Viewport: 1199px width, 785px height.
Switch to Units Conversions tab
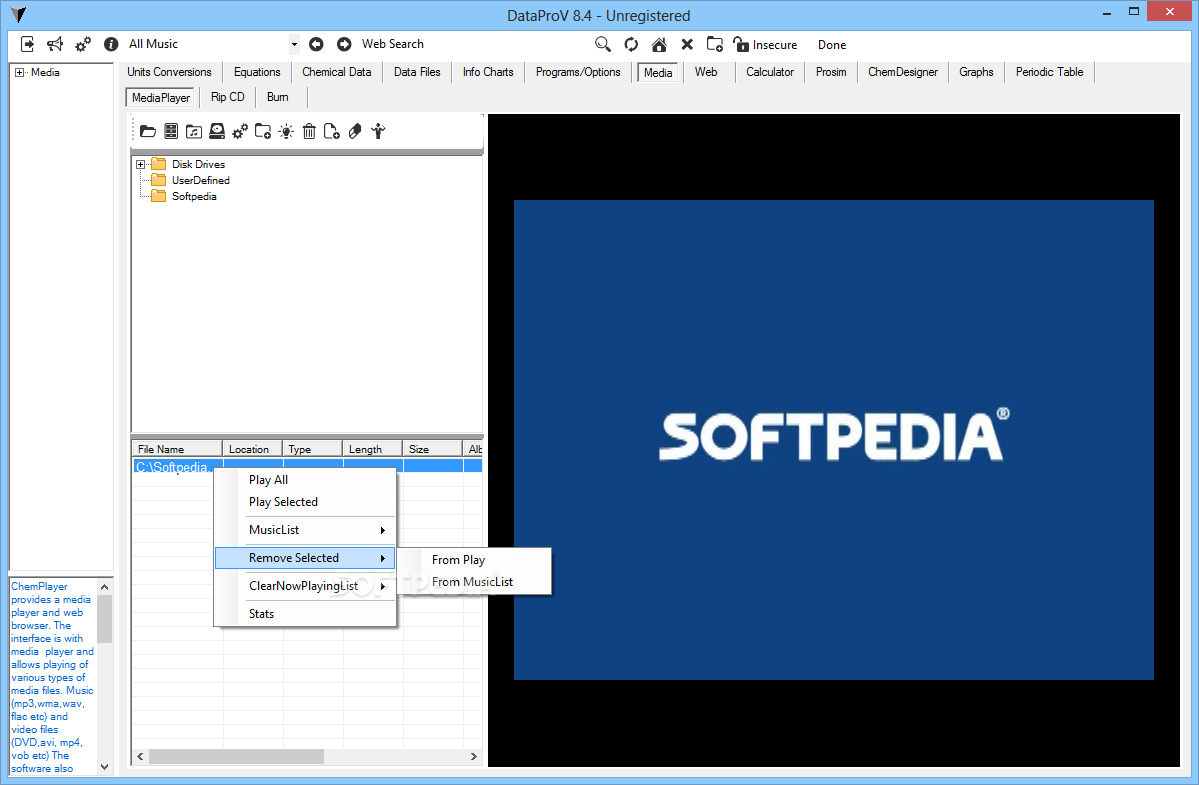[169, 72]
